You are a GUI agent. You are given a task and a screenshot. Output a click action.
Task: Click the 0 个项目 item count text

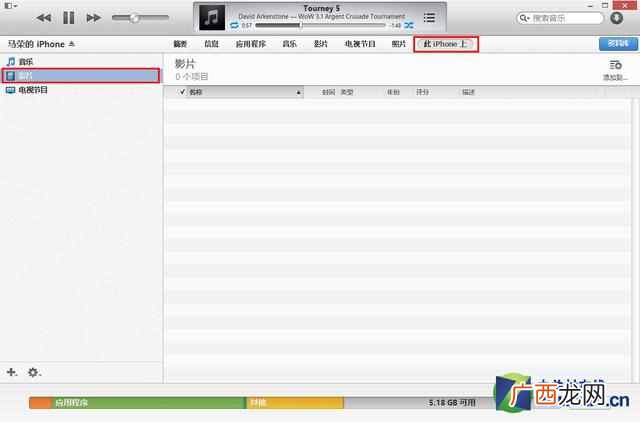point(192,76)
